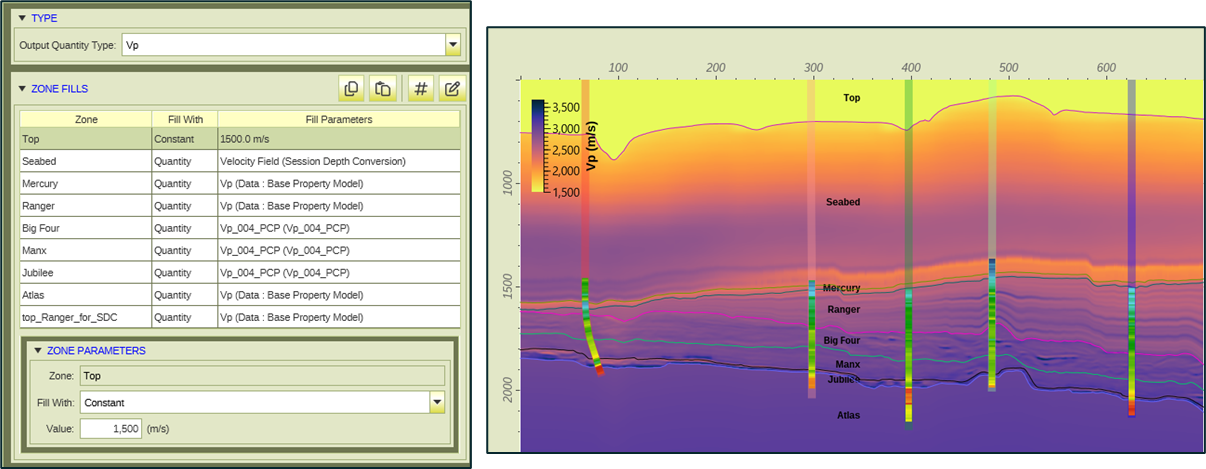1206x469 pixels.
Task: Click the paste zone fills icon
Action: point(383,89)
